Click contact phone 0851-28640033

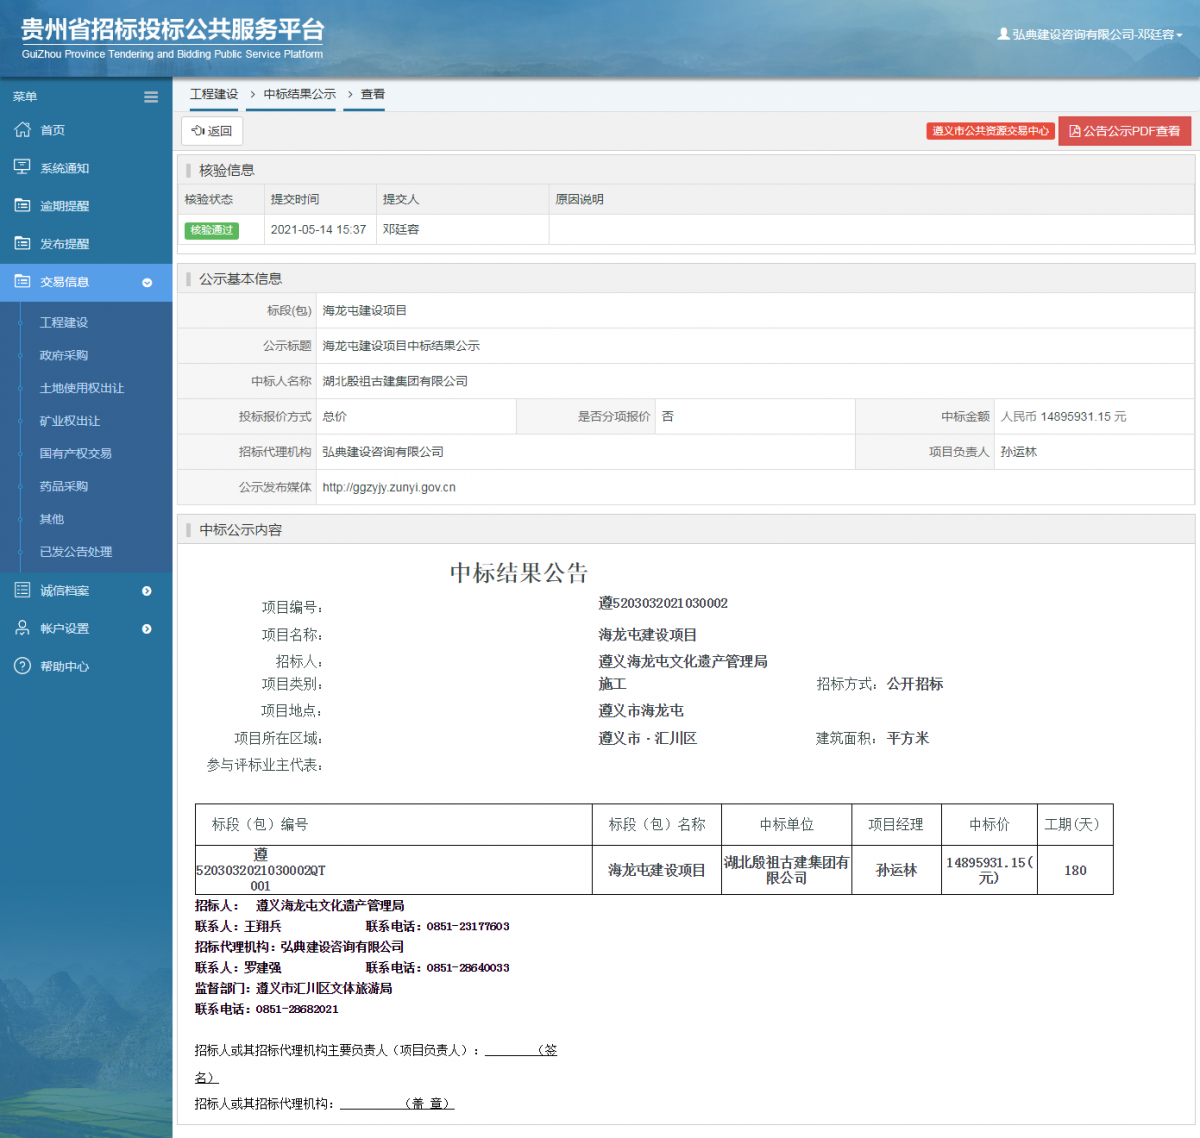[x=468, y=968]
